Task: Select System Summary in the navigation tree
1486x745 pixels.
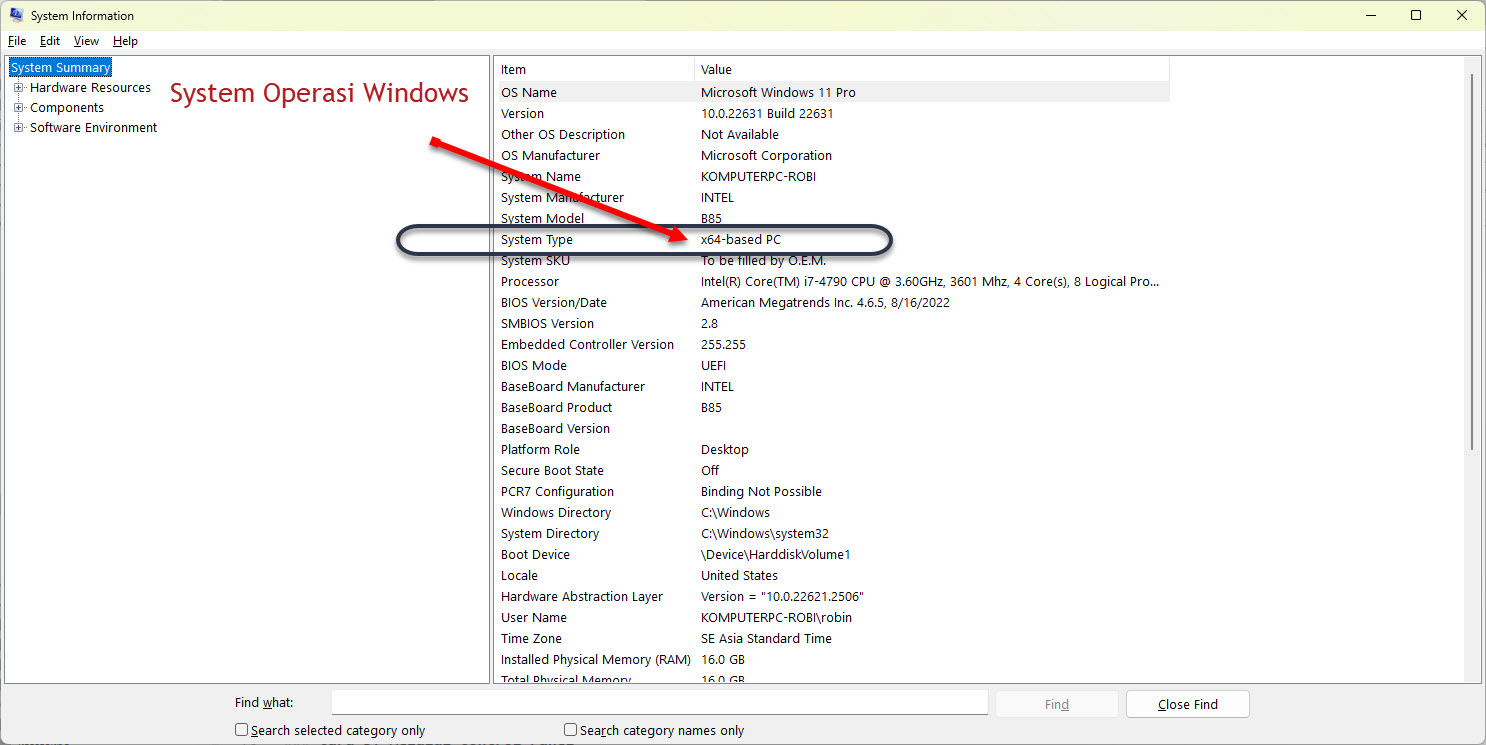Action: click(59, 66)
